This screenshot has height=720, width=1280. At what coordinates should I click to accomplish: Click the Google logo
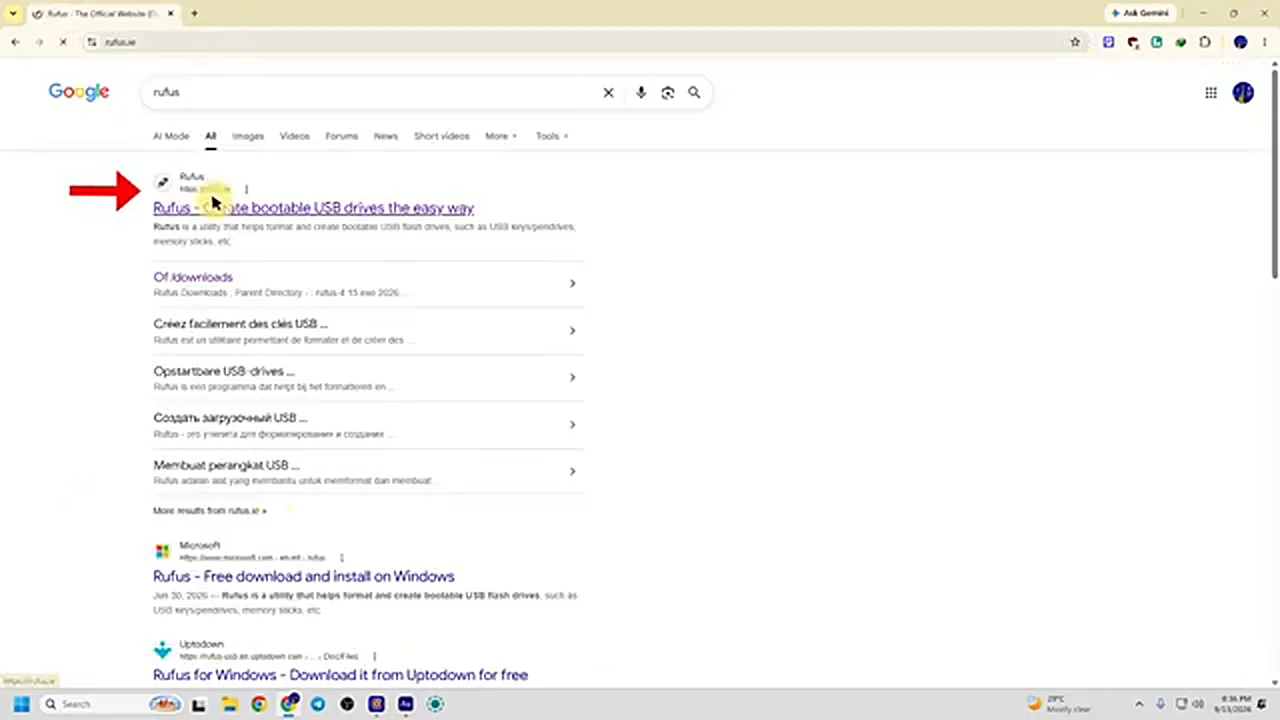[79, 92]
